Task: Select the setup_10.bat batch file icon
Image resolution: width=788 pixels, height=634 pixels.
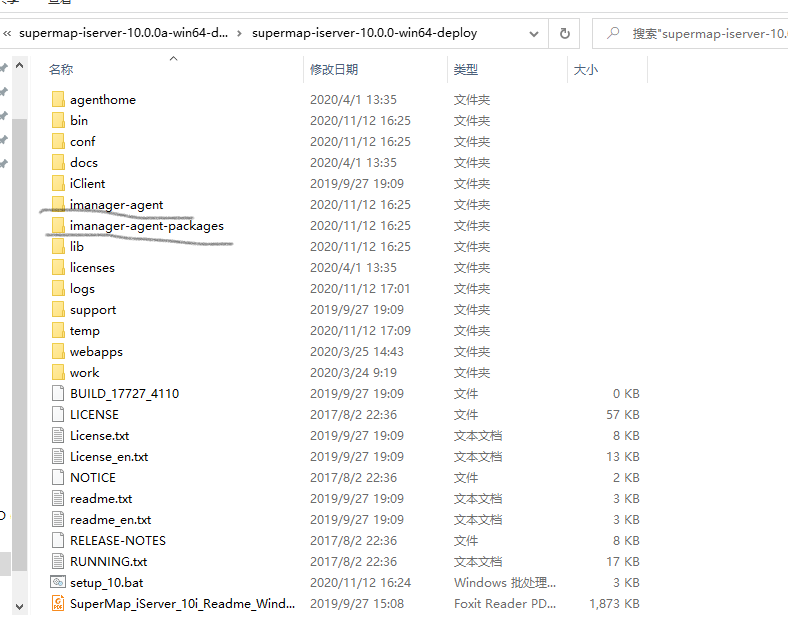Action: 58,582
